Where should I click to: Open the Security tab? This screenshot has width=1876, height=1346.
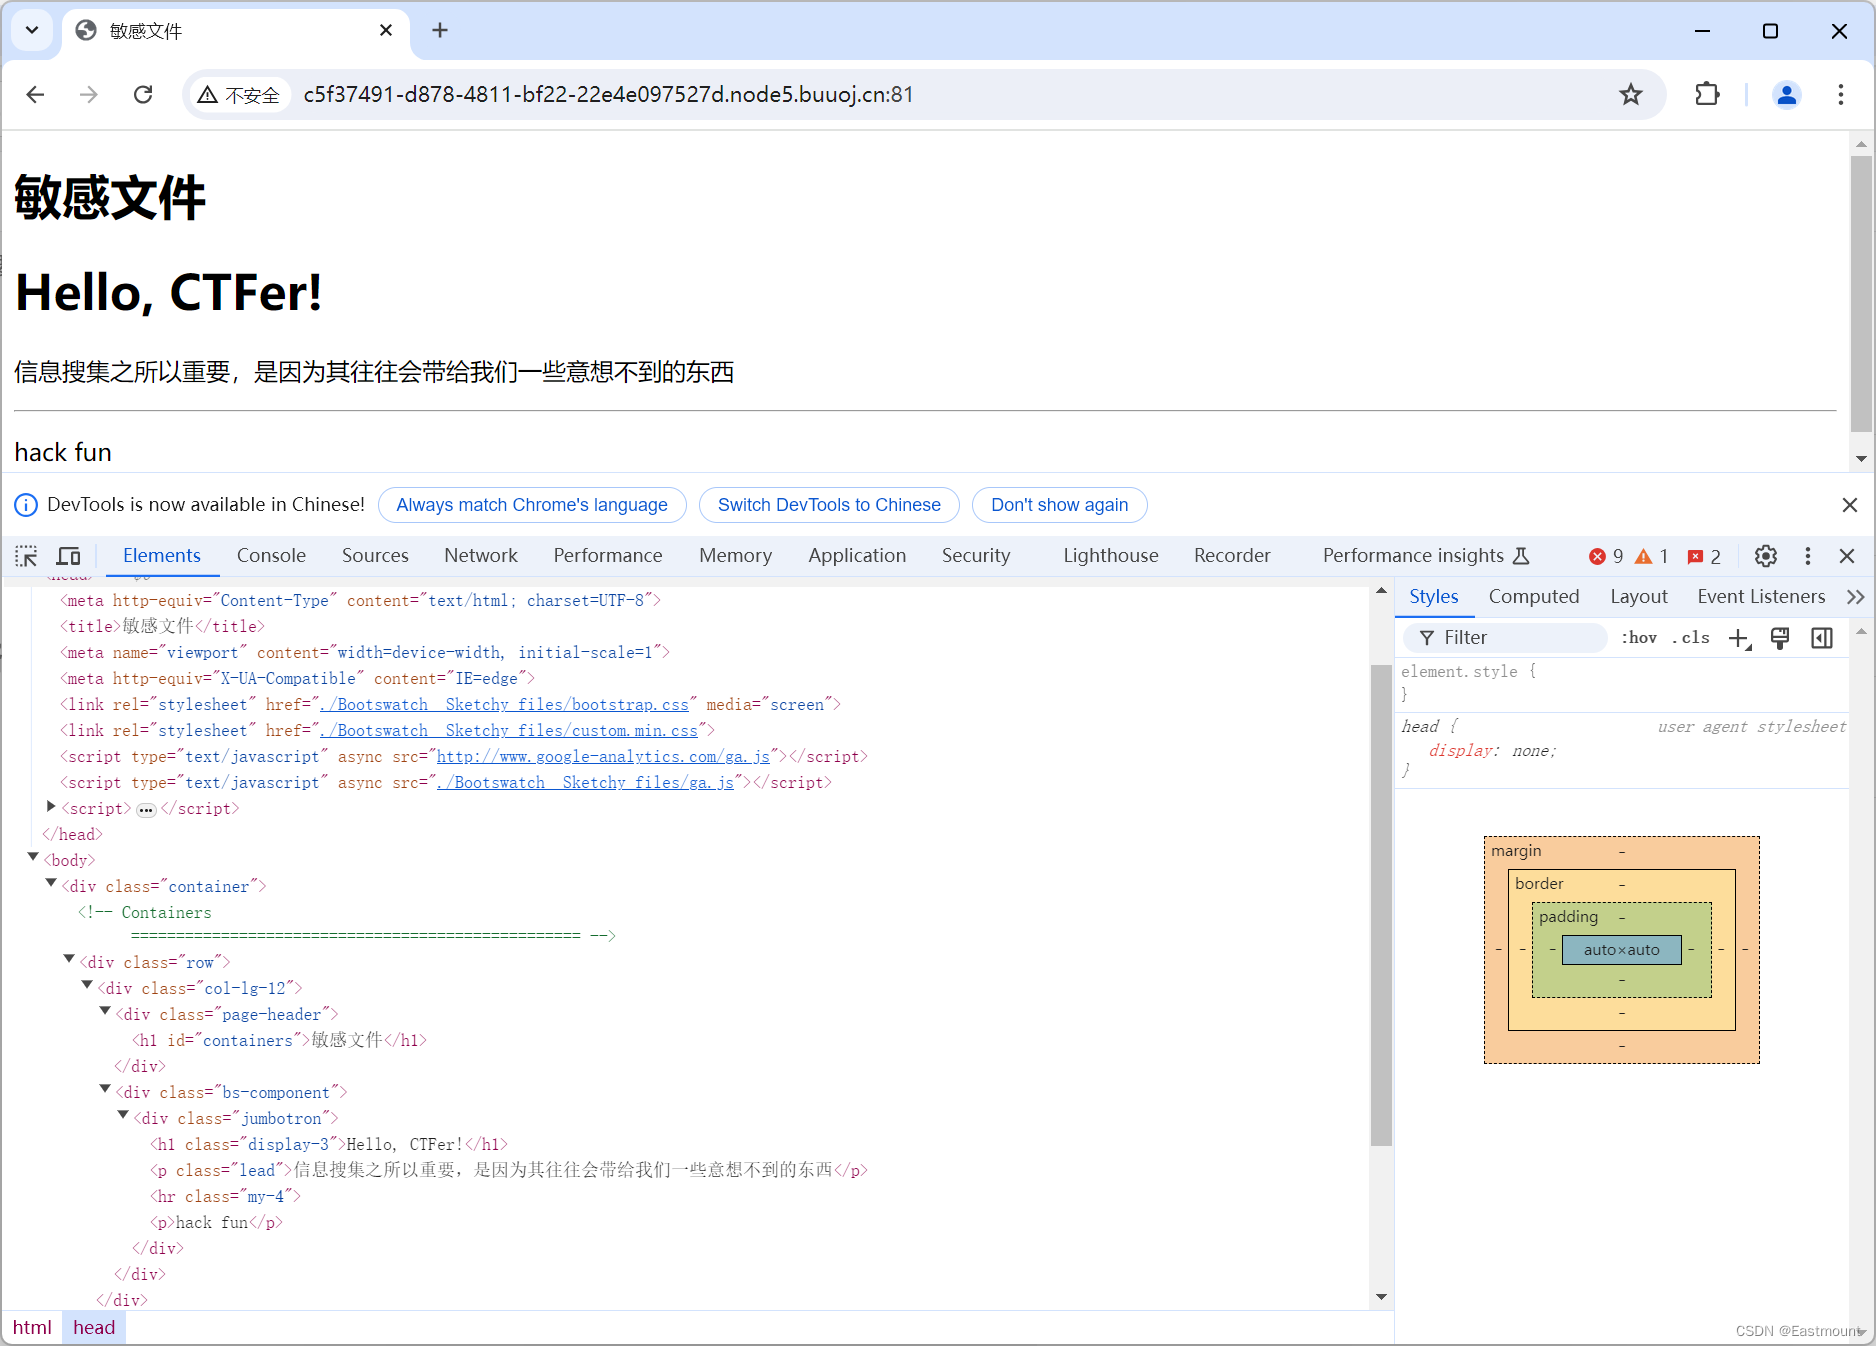pyautogui.click(x=976, y=556)
